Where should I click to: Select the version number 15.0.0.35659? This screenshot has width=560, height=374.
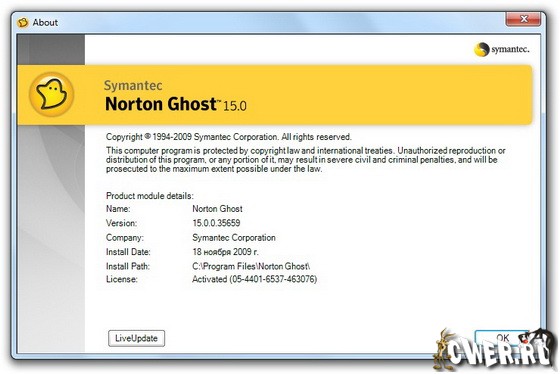pos(216,223)
